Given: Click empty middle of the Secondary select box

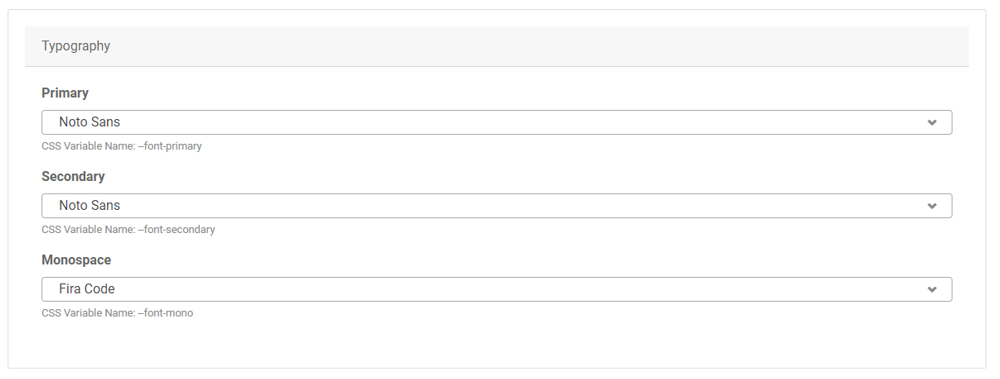Looking at the screenshot, I should coord(510,205).
